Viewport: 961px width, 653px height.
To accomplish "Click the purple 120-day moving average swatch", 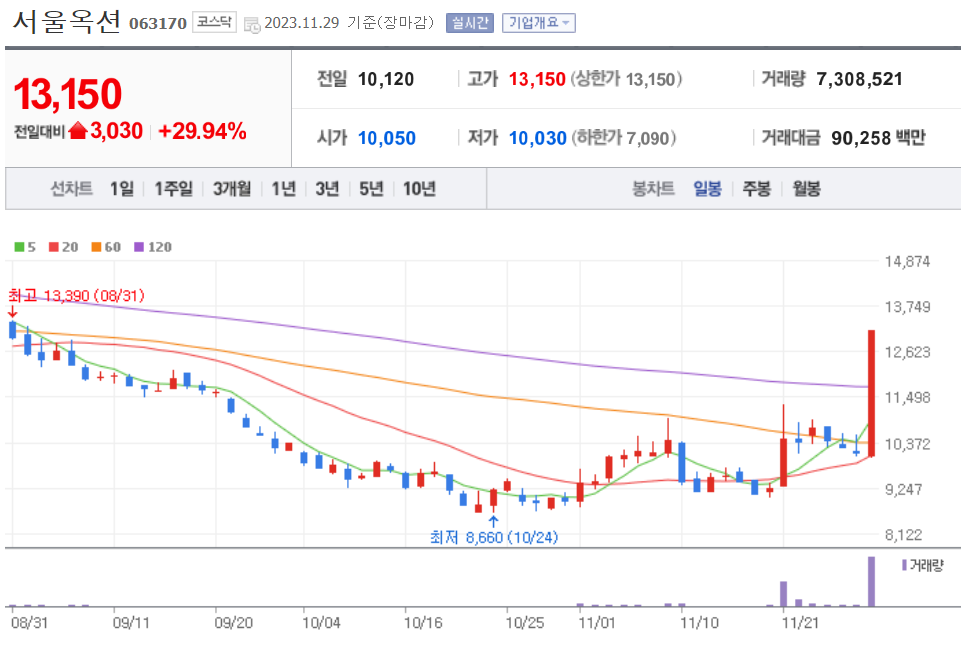I will coord(139,247).
